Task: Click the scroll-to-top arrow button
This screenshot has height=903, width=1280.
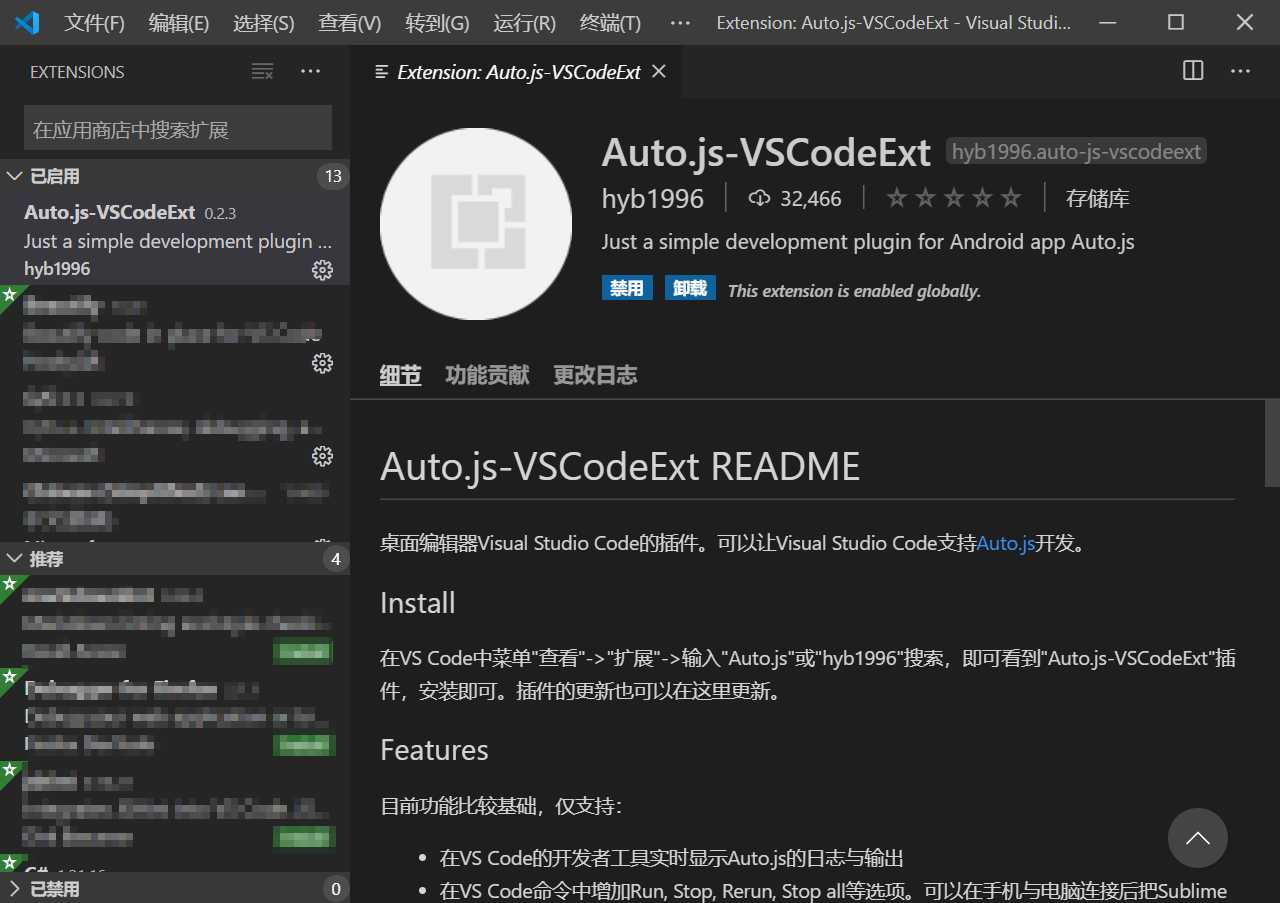Action: (x=1197, y=838)
